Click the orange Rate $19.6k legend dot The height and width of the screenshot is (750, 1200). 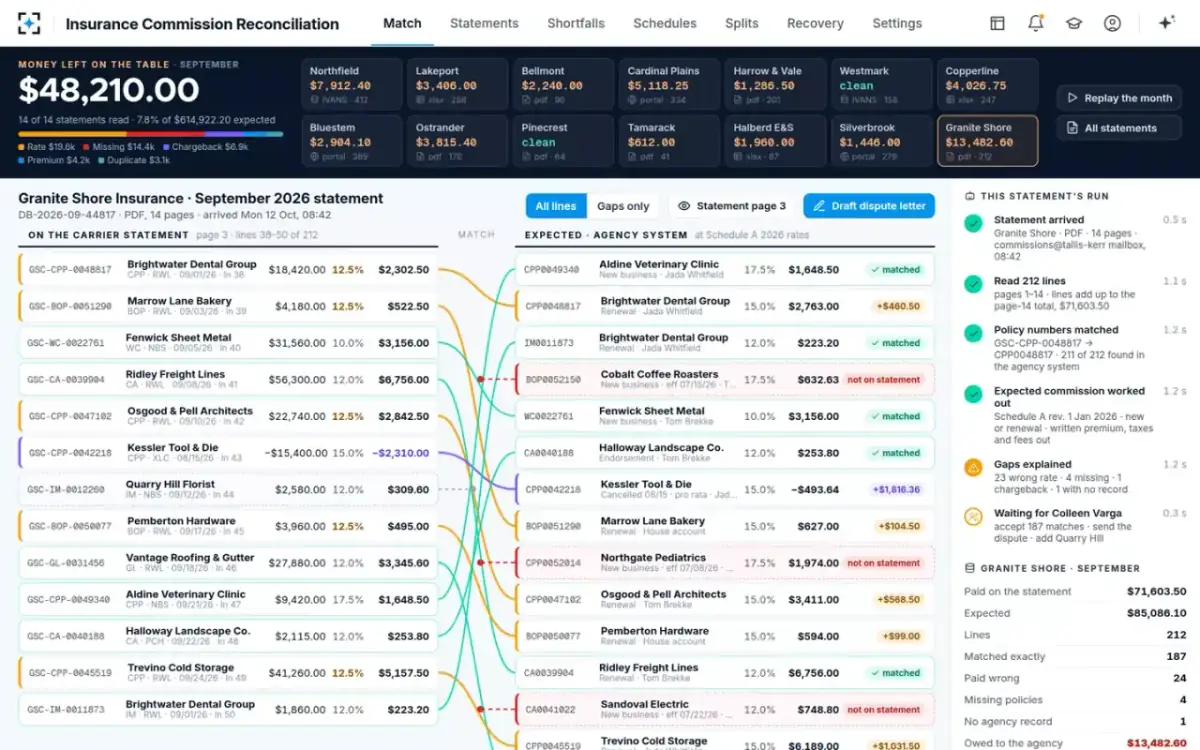click(x=22, y=146)
